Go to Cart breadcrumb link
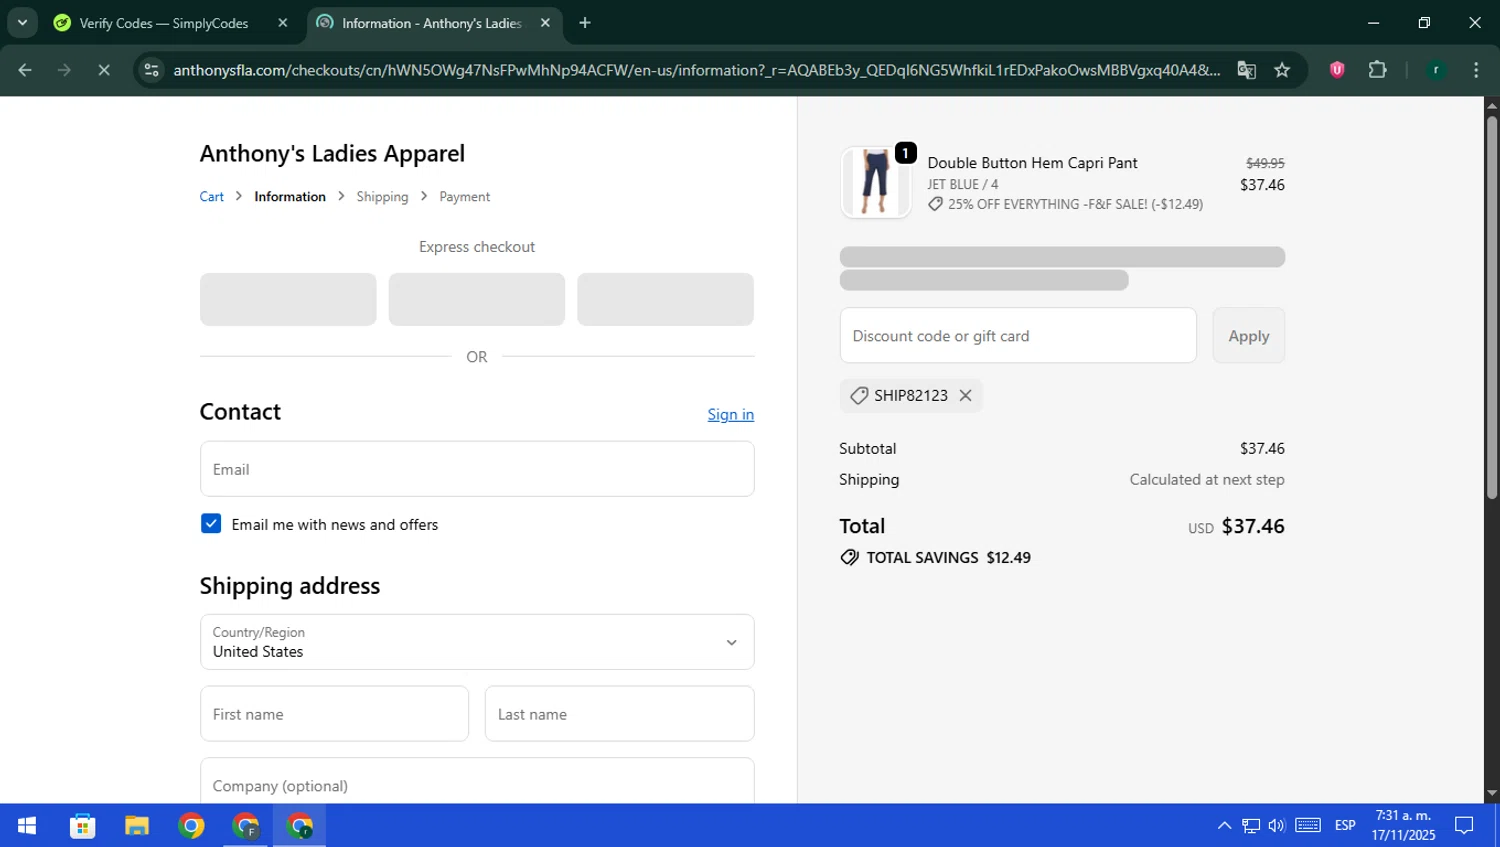1500x847 pixels. click(211, 197)
